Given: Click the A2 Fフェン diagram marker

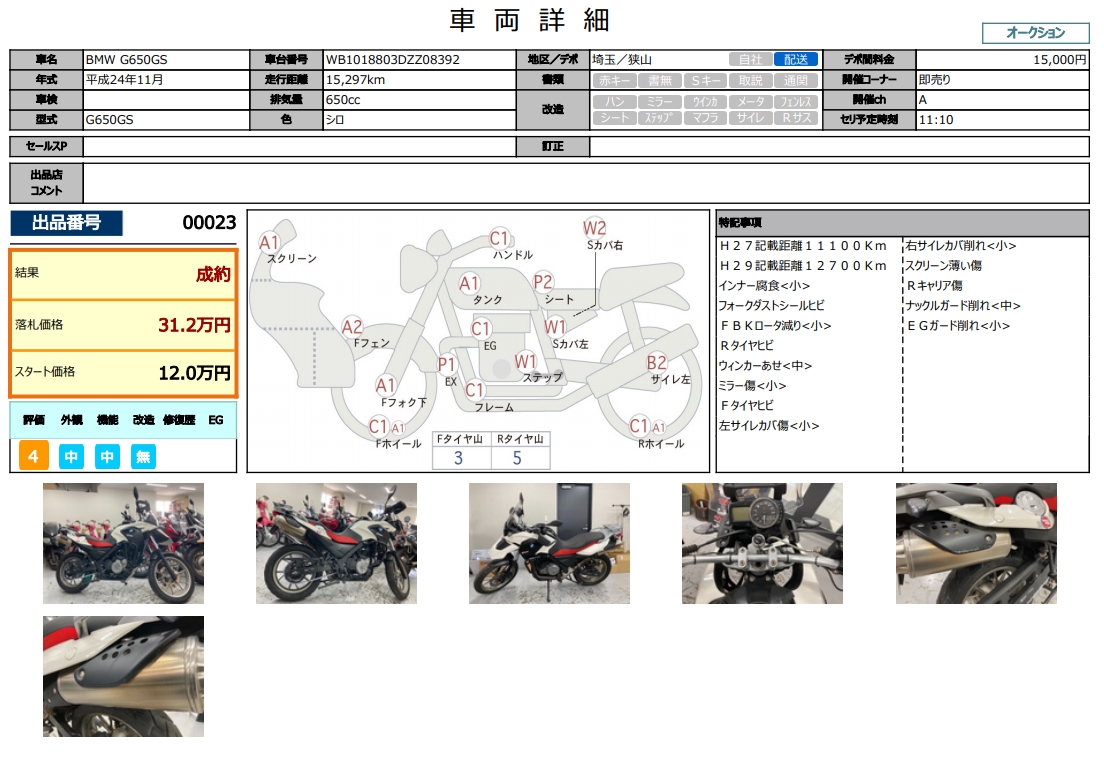Looking at the screenshot, I should click(352, 327).
